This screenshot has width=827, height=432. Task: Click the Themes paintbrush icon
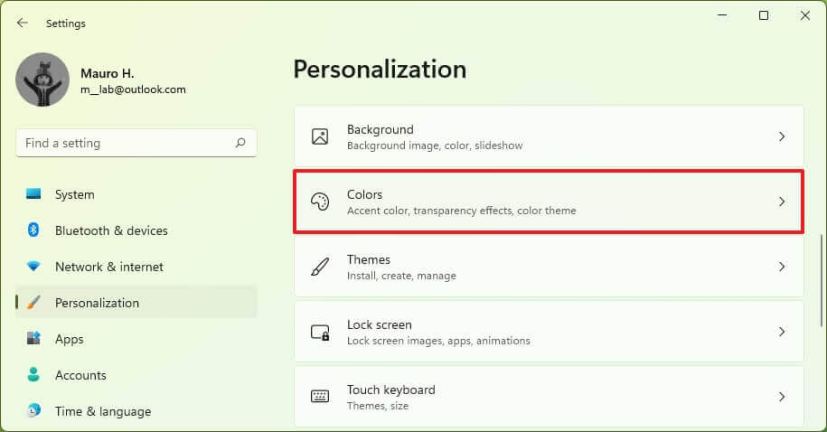point(320,267)
